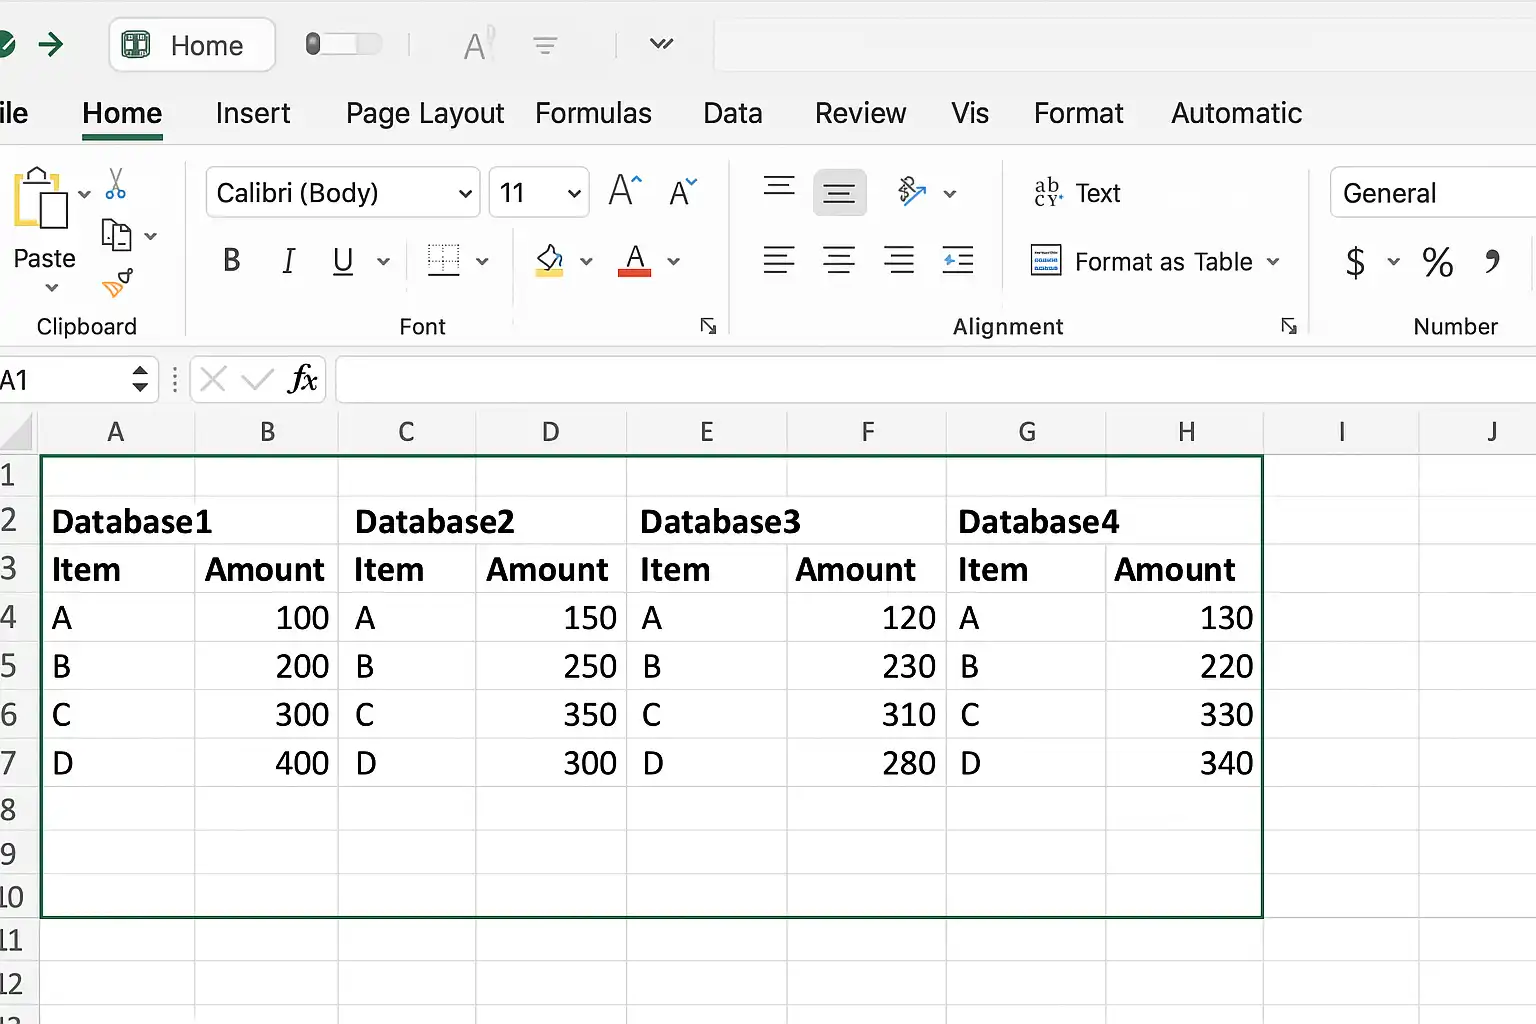Screen dimensions: 1536x1024
Task: Expand the Format as Table dropdown
Action: tap(1155, 262)
